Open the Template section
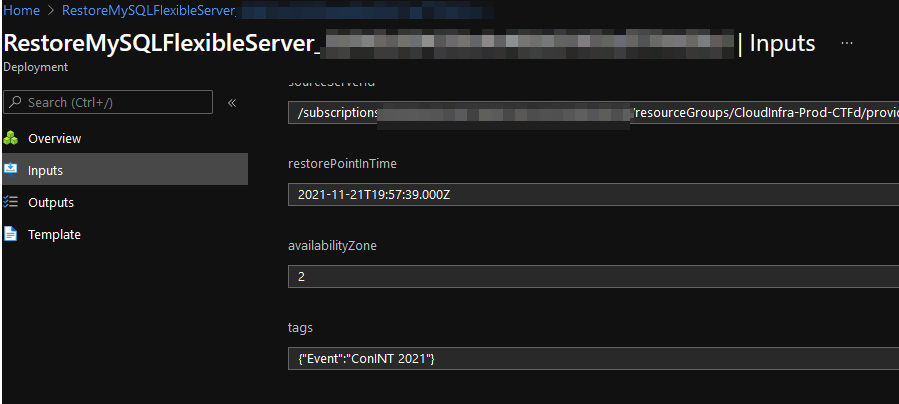The height and width of the screenshot is (404, 899). point(54,234)
